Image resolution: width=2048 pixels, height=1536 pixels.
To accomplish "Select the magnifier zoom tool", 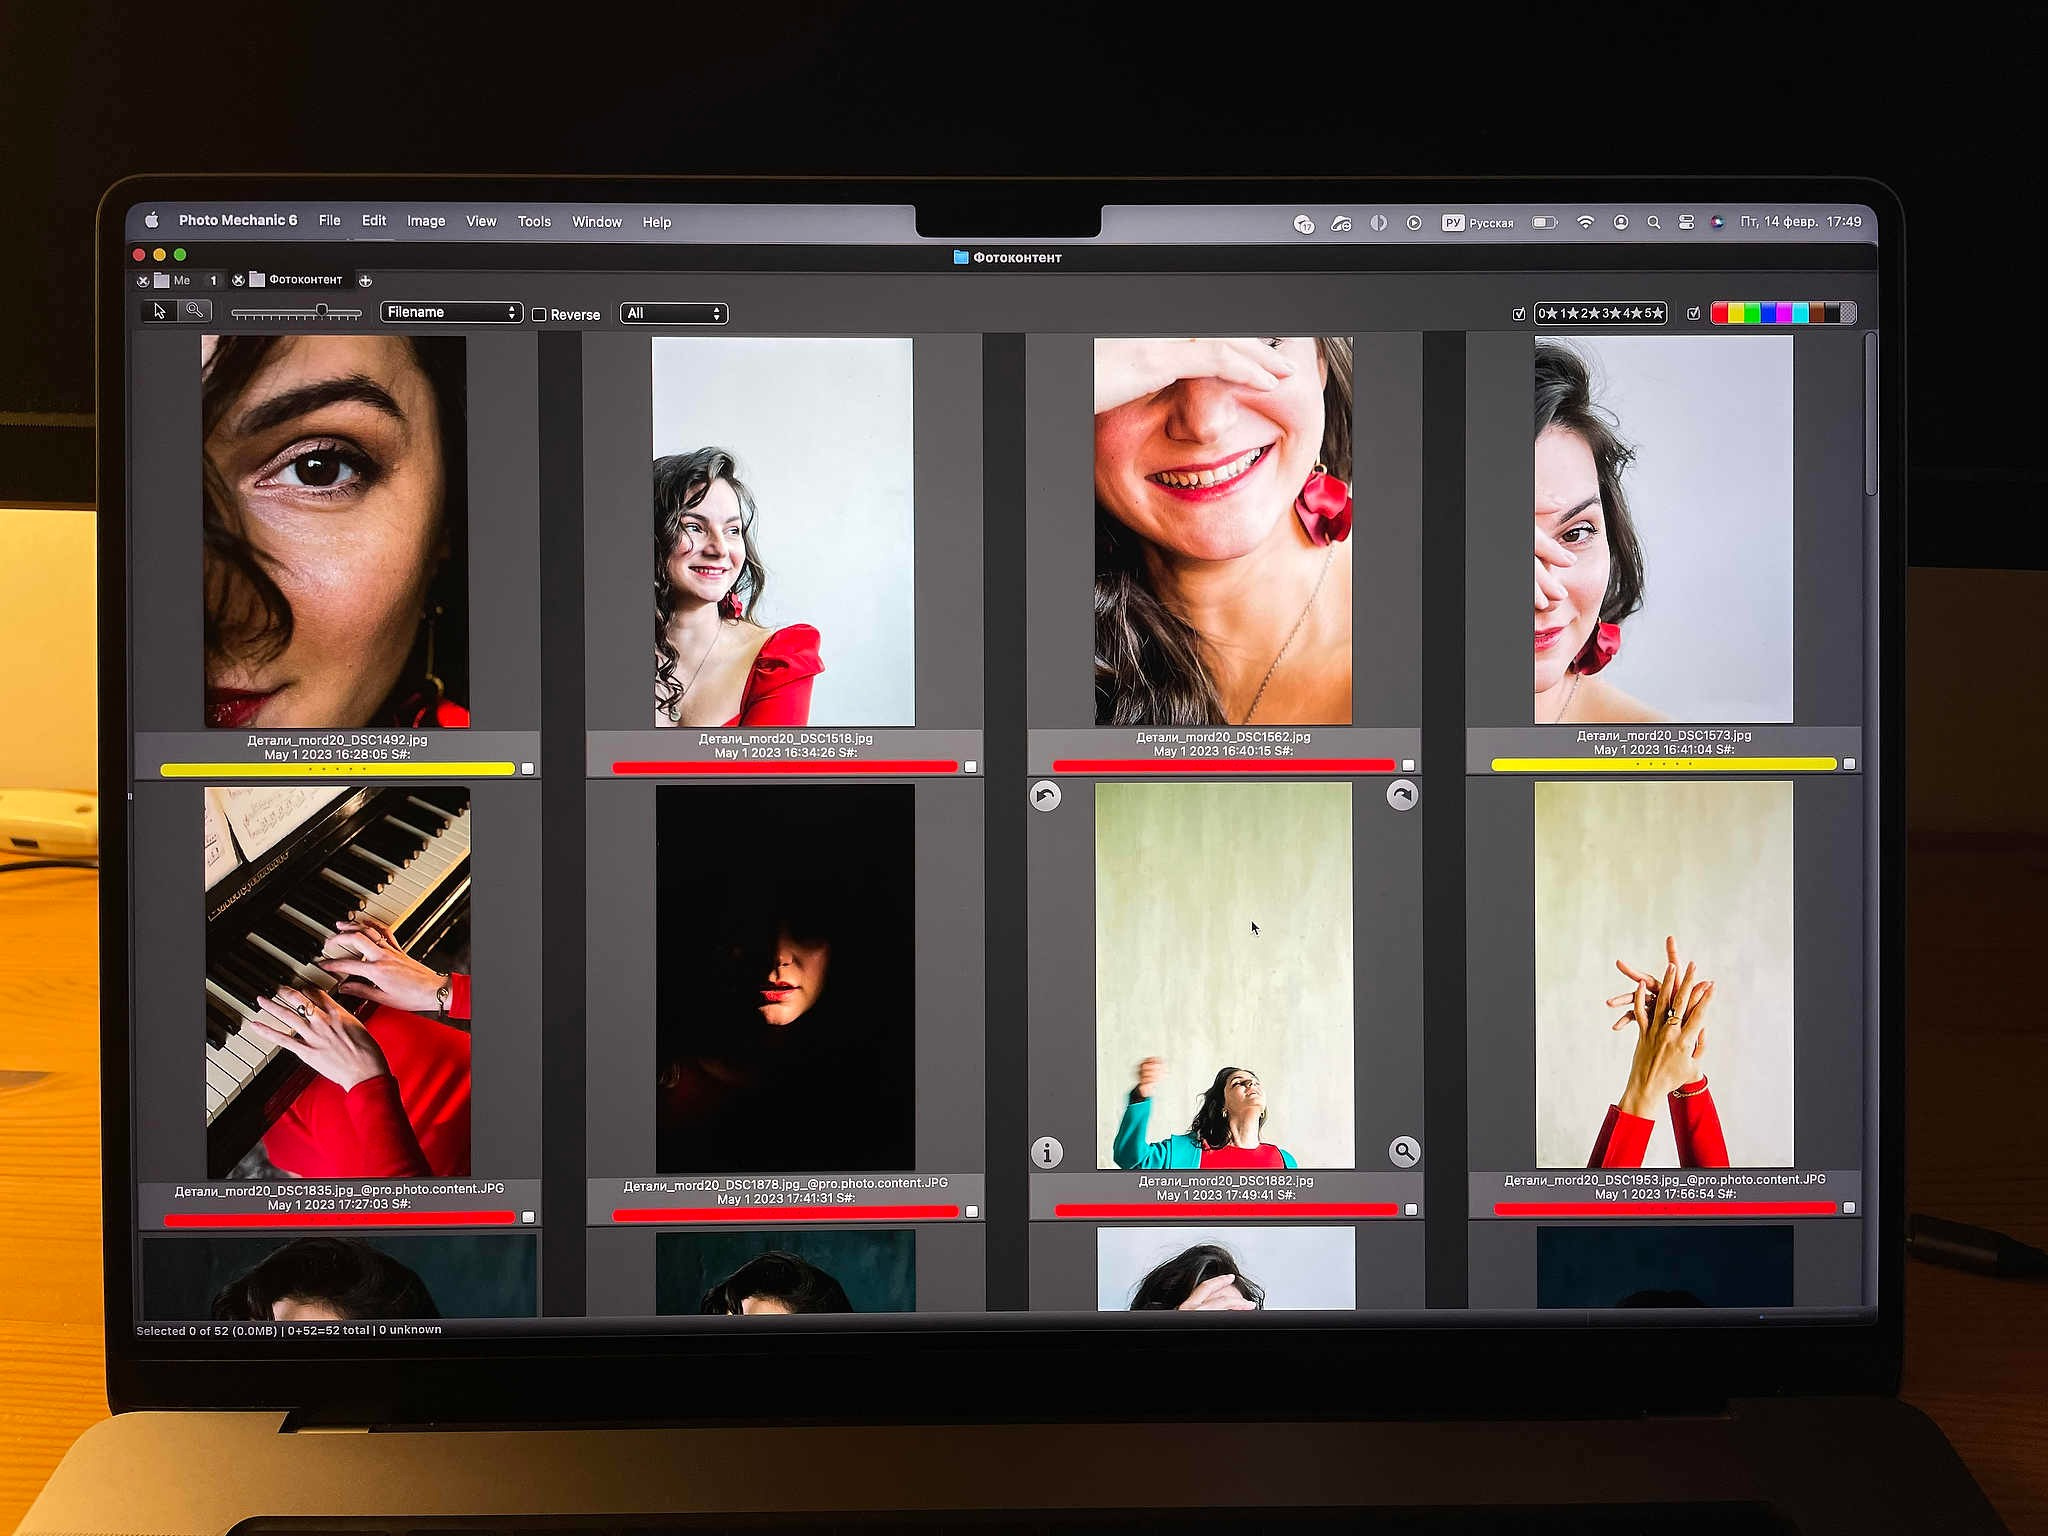I will pyautogui.click(x=195, y=311).
